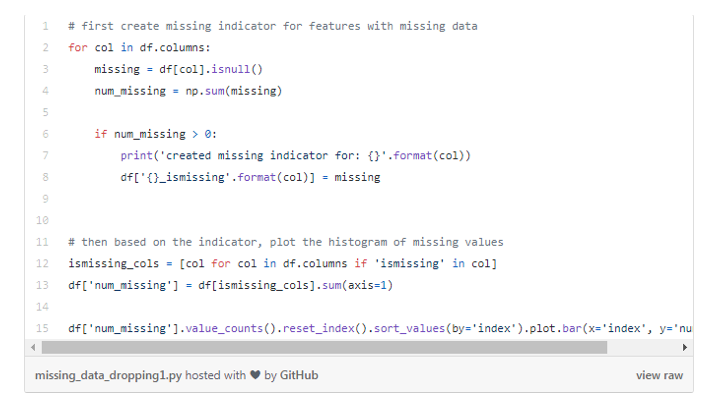The height and width of the screenshot is (408, 724).
Task: Click the heart icon in the footer
Action: pyautogui.click(x=254, y=376)
